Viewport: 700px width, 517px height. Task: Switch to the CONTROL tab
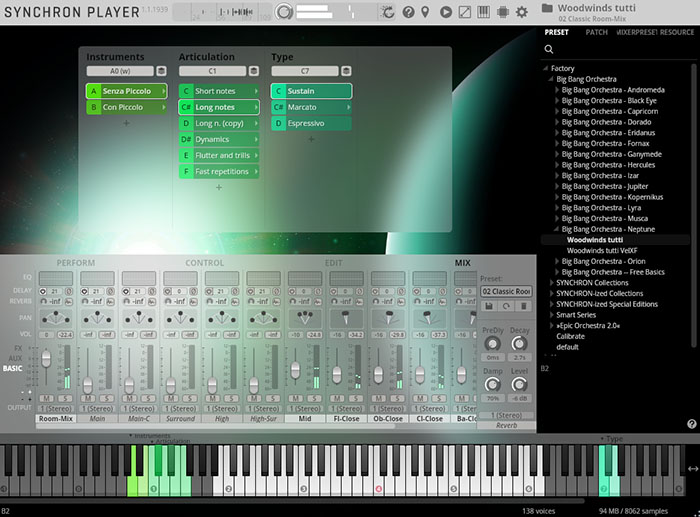point(204,263)
